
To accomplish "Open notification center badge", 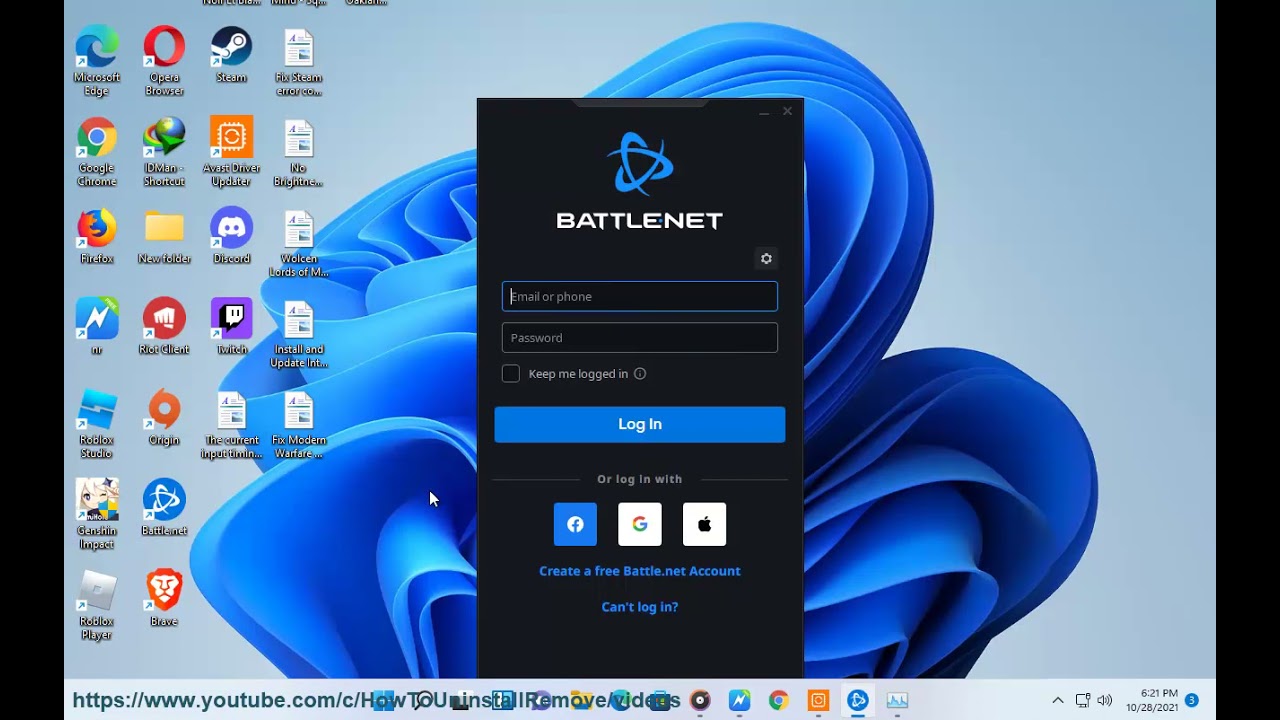I will (x=1192, y=701).
